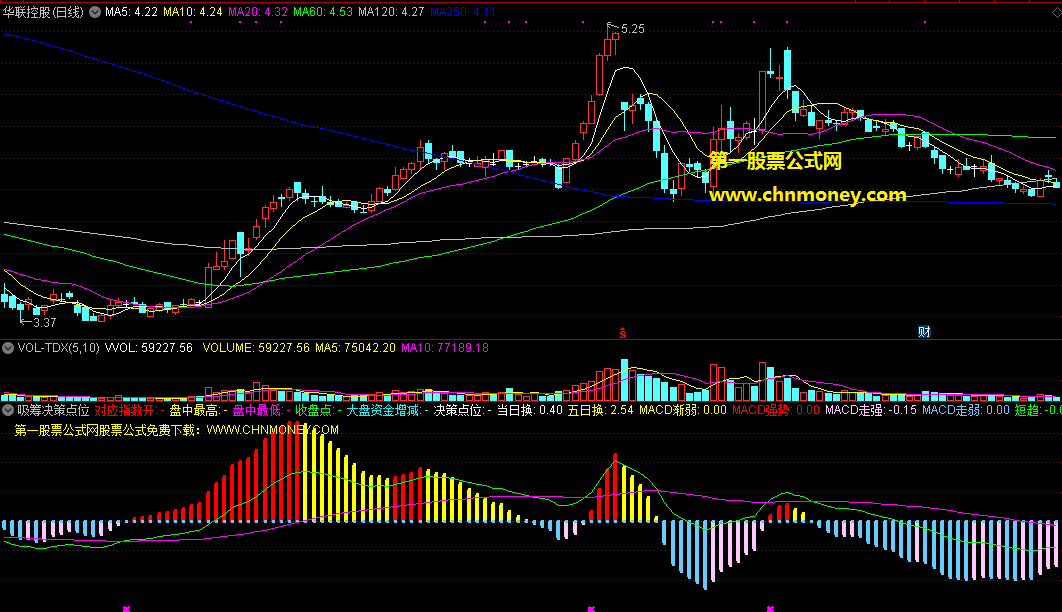Click the 5.25 high price annotation
The width and height of the screenshot is (1062, 612).
[x=633, y=28]
